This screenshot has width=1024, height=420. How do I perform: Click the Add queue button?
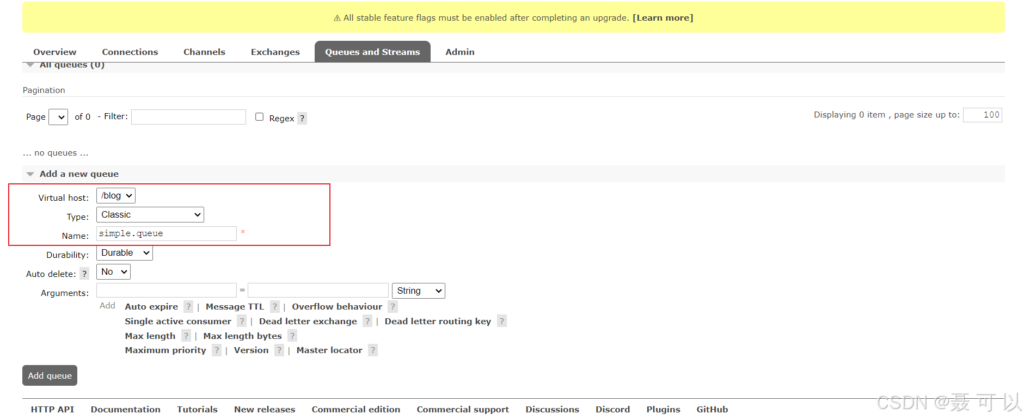point(49,376)
